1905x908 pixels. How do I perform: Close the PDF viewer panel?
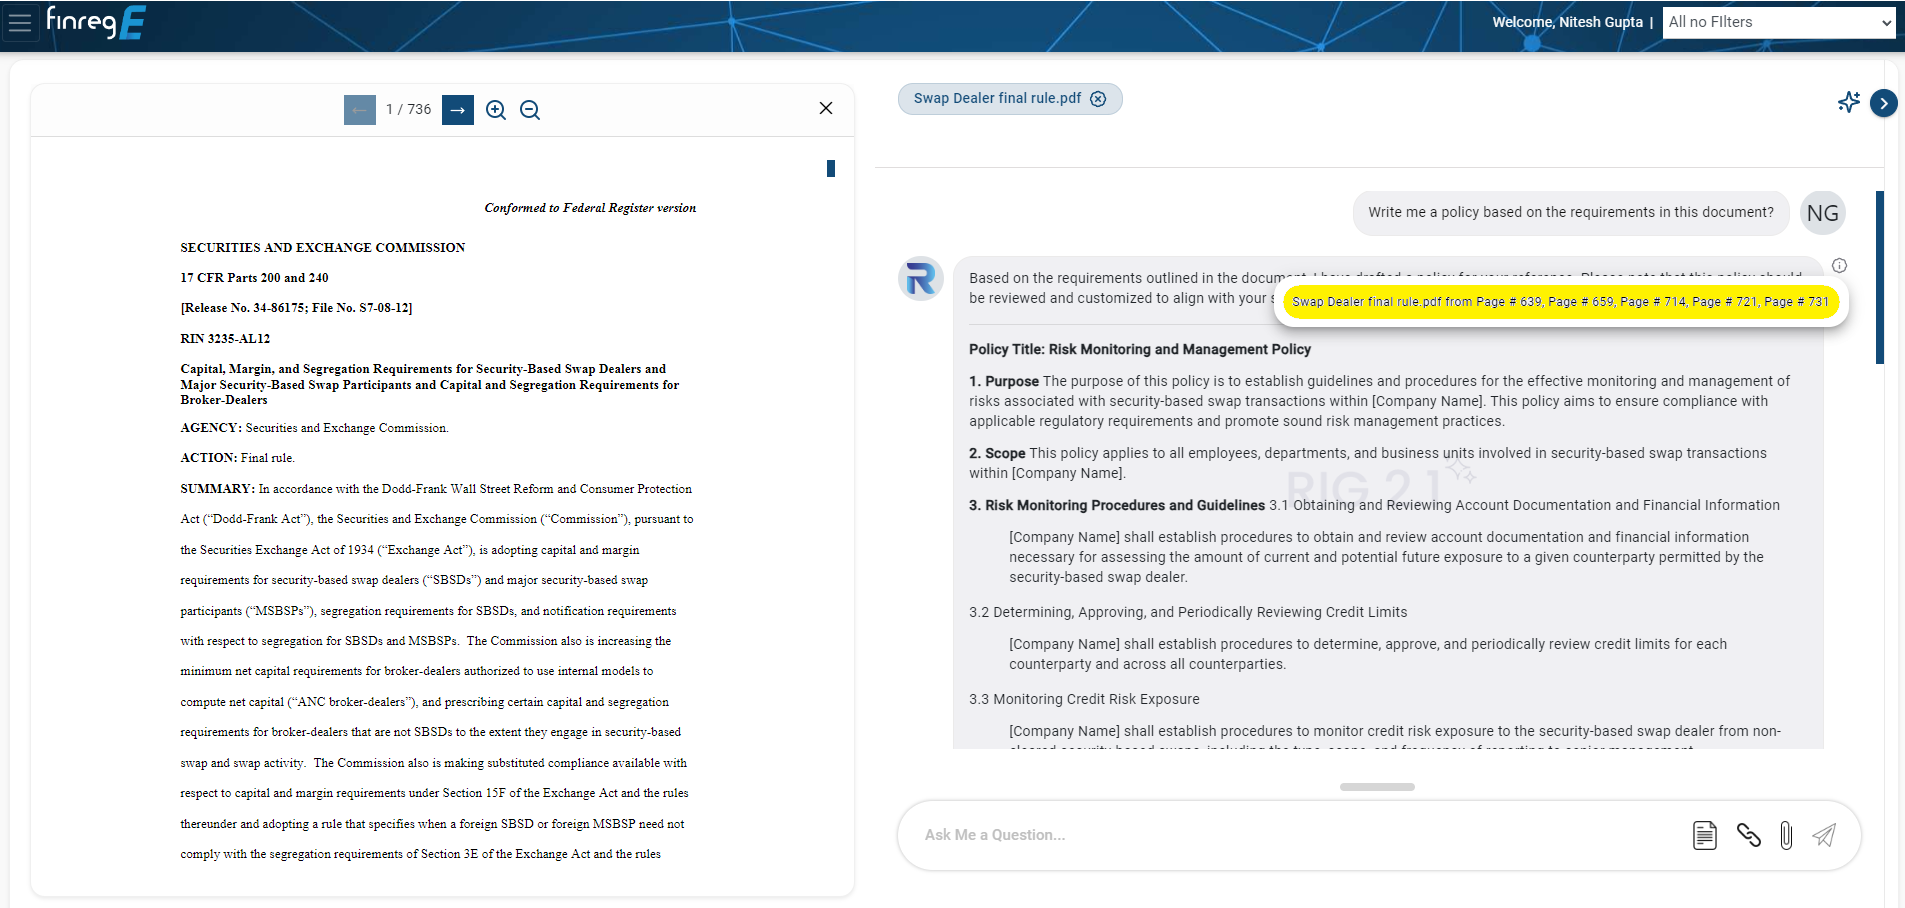pyautogui.click(x=826, y=108)
